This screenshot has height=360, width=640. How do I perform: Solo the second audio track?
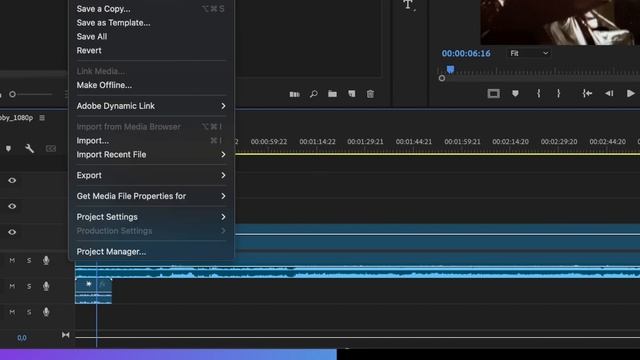[29, 286]
